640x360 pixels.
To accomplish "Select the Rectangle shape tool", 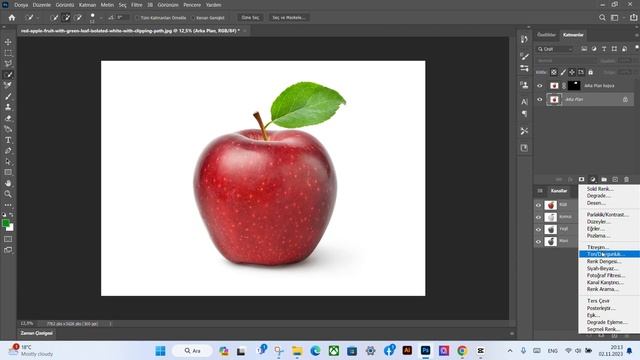I will [x=8, y=172].
